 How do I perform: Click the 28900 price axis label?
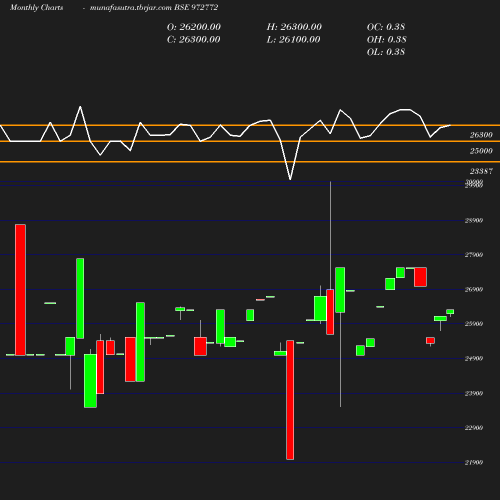tap(474, 220)
